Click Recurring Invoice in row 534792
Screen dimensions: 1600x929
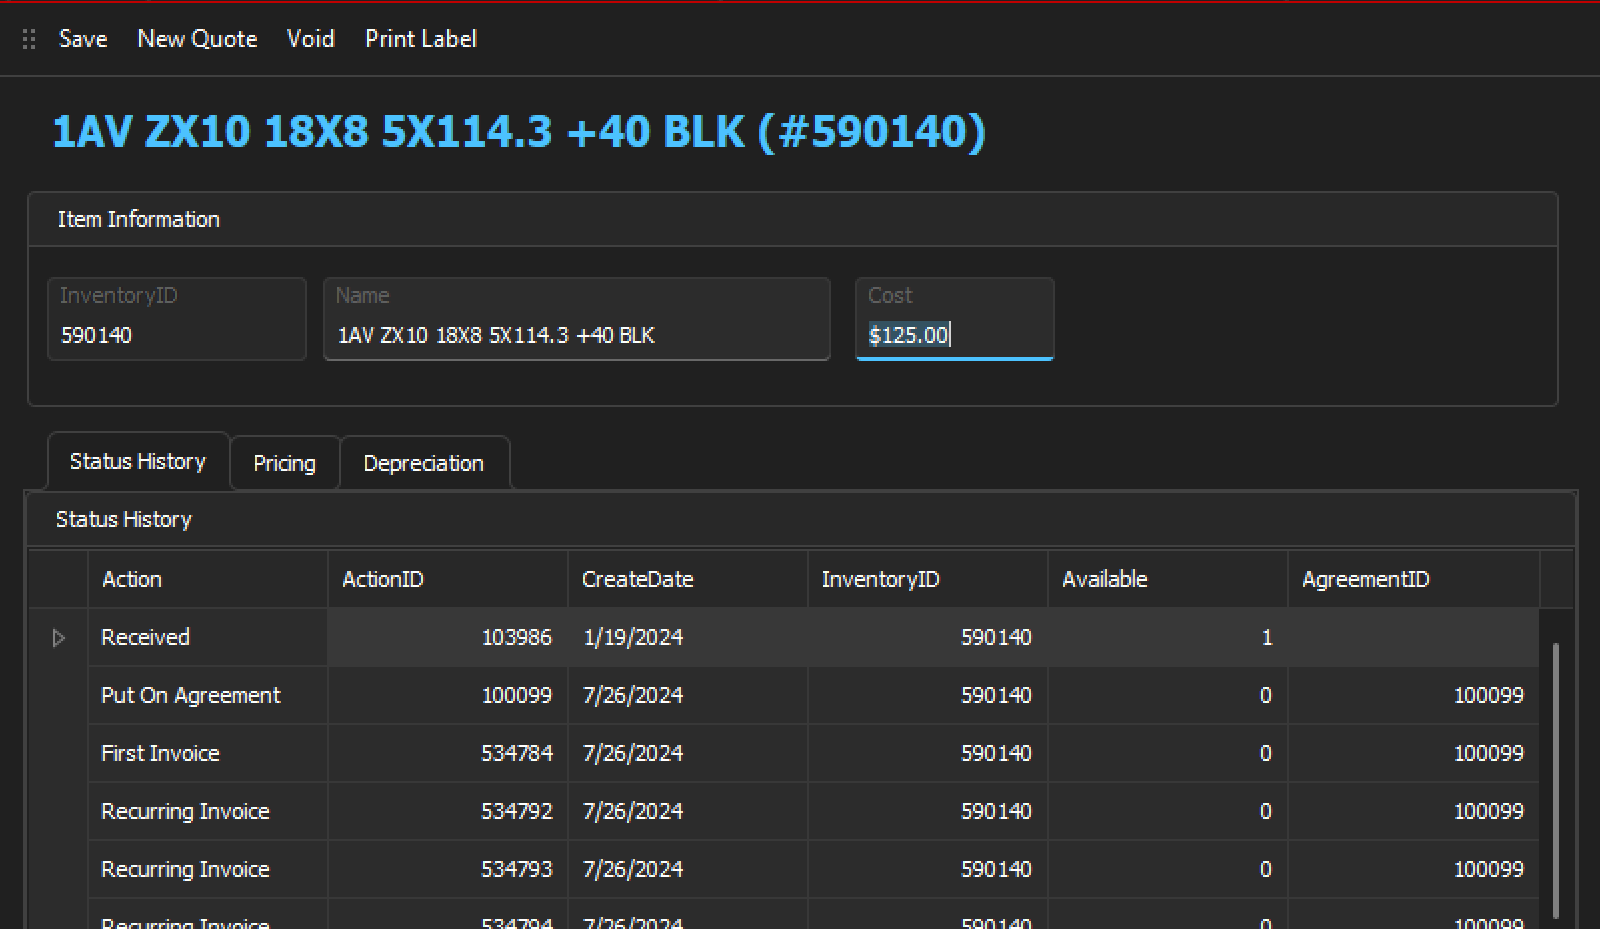(208, 812)
